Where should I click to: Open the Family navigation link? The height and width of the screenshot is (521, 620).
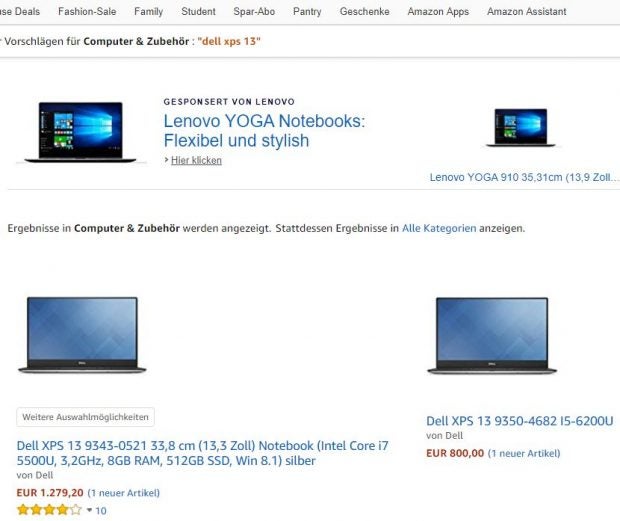point(148,11)
